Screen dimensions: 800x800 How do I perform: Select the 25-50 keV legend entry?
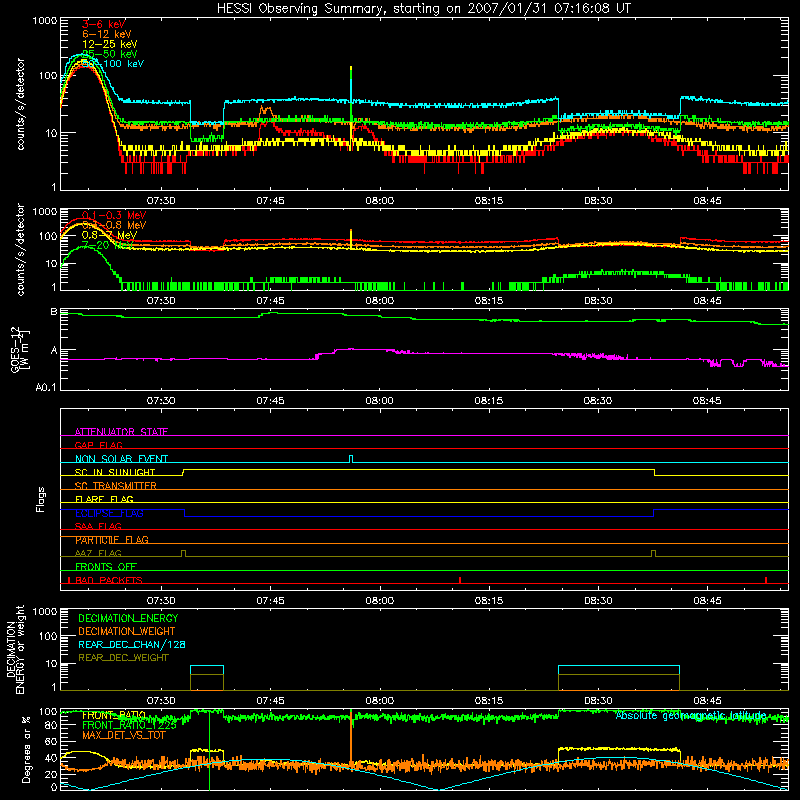110,54
